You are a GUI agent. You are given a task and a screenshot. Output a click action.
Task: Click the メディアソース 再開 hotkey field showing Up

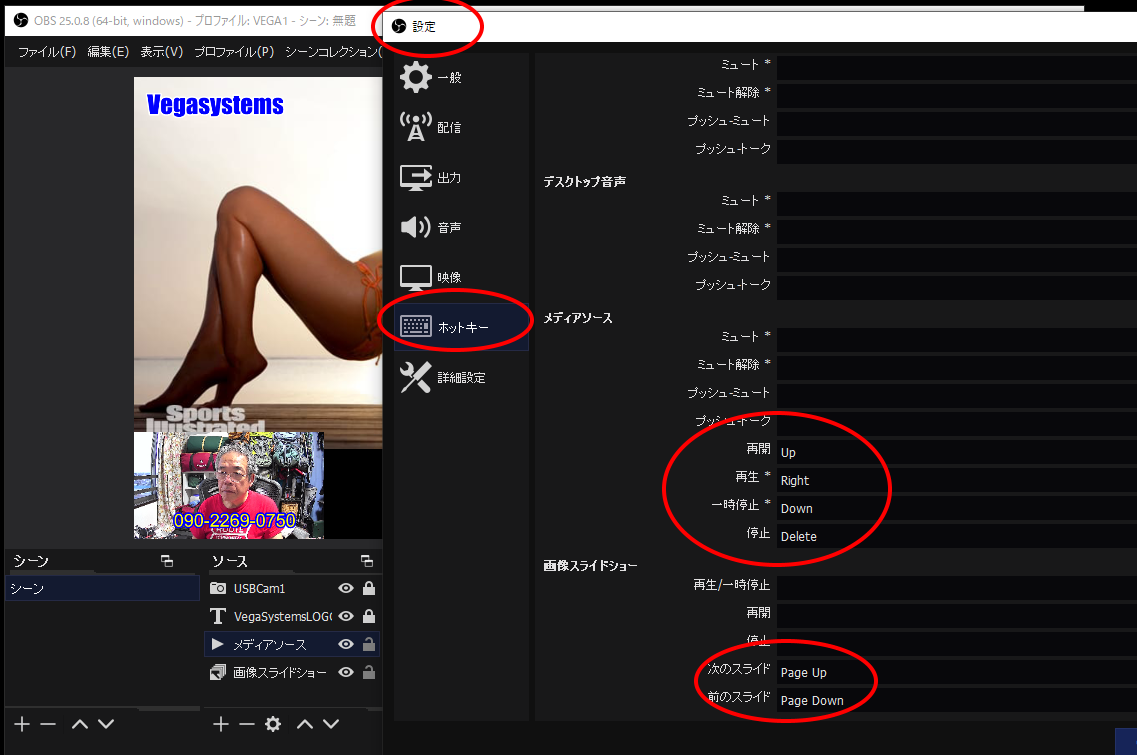point(957,452)
